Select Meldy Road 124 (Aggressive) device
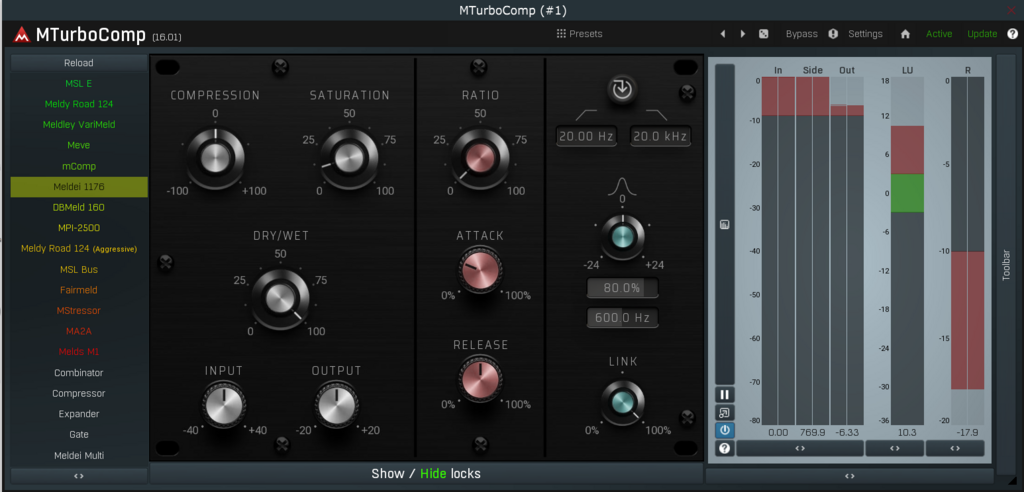This screenshot has width=1024, height=492. [x=78, y=248]
